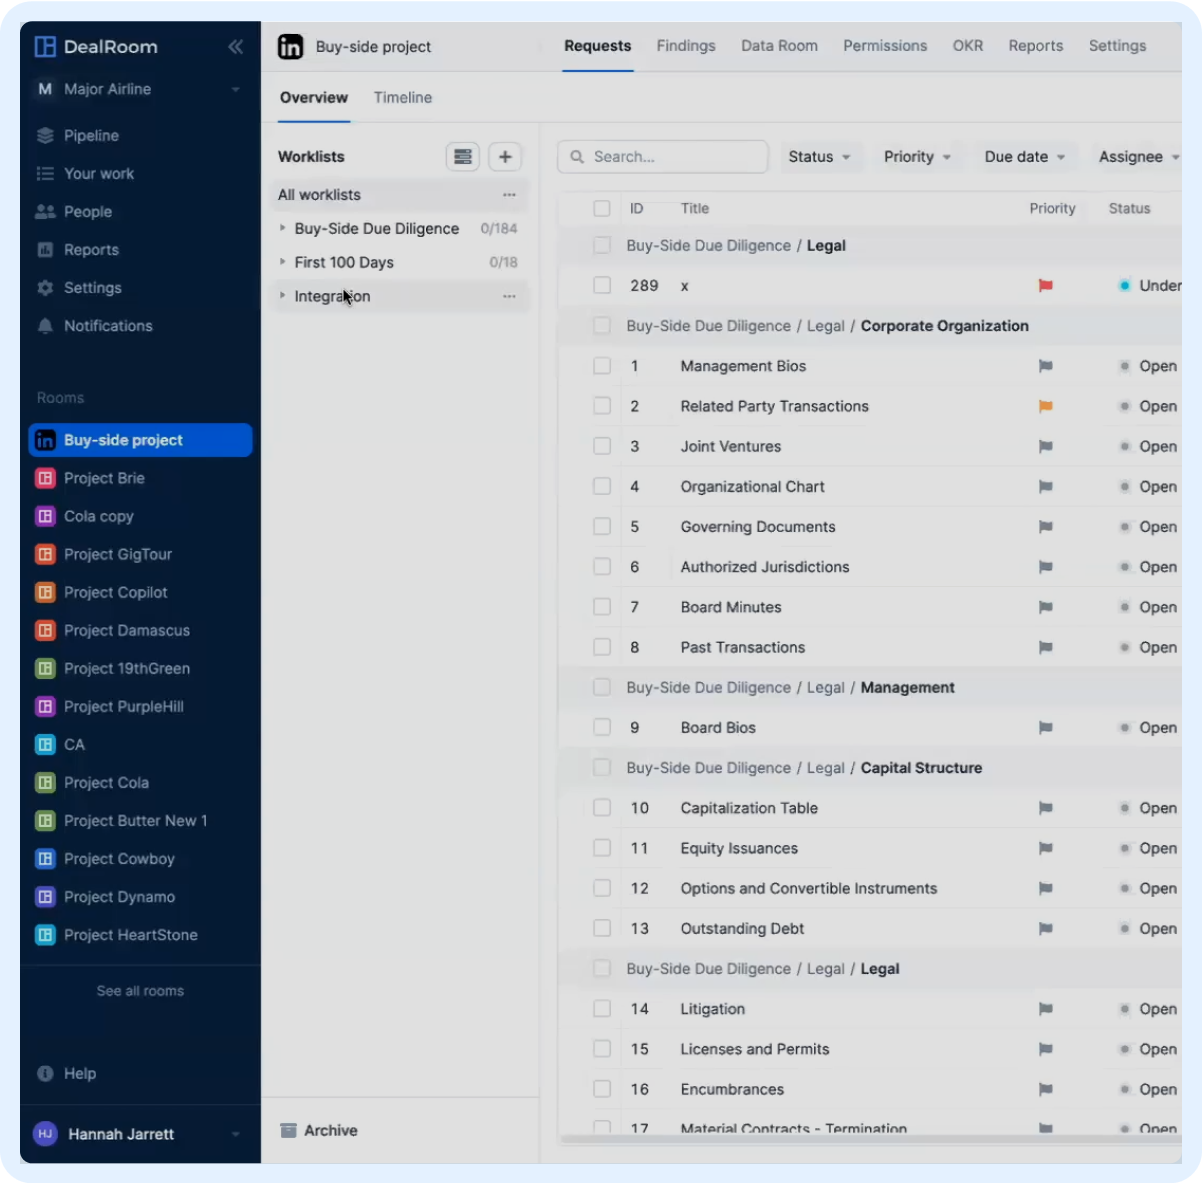Click the red priority flag on request 289

pos(1045,285)
